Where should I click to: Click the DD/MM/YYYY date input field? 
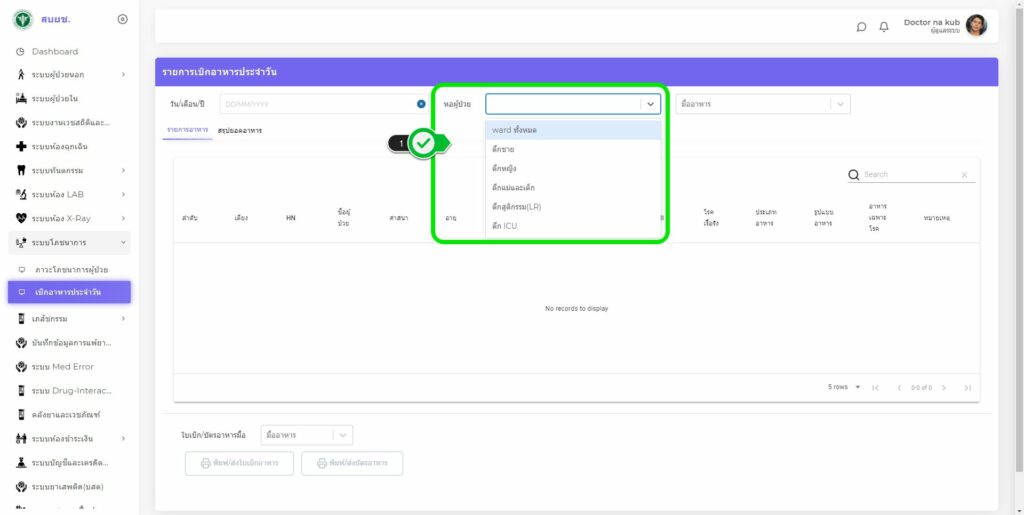click(x=315, y=104)
